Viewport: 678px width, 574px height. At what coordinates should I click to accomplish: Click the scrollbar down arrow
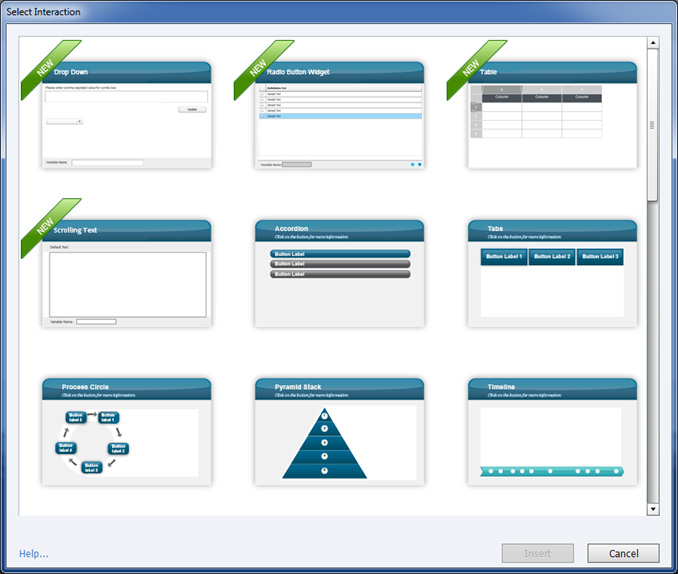click(652, 509)
